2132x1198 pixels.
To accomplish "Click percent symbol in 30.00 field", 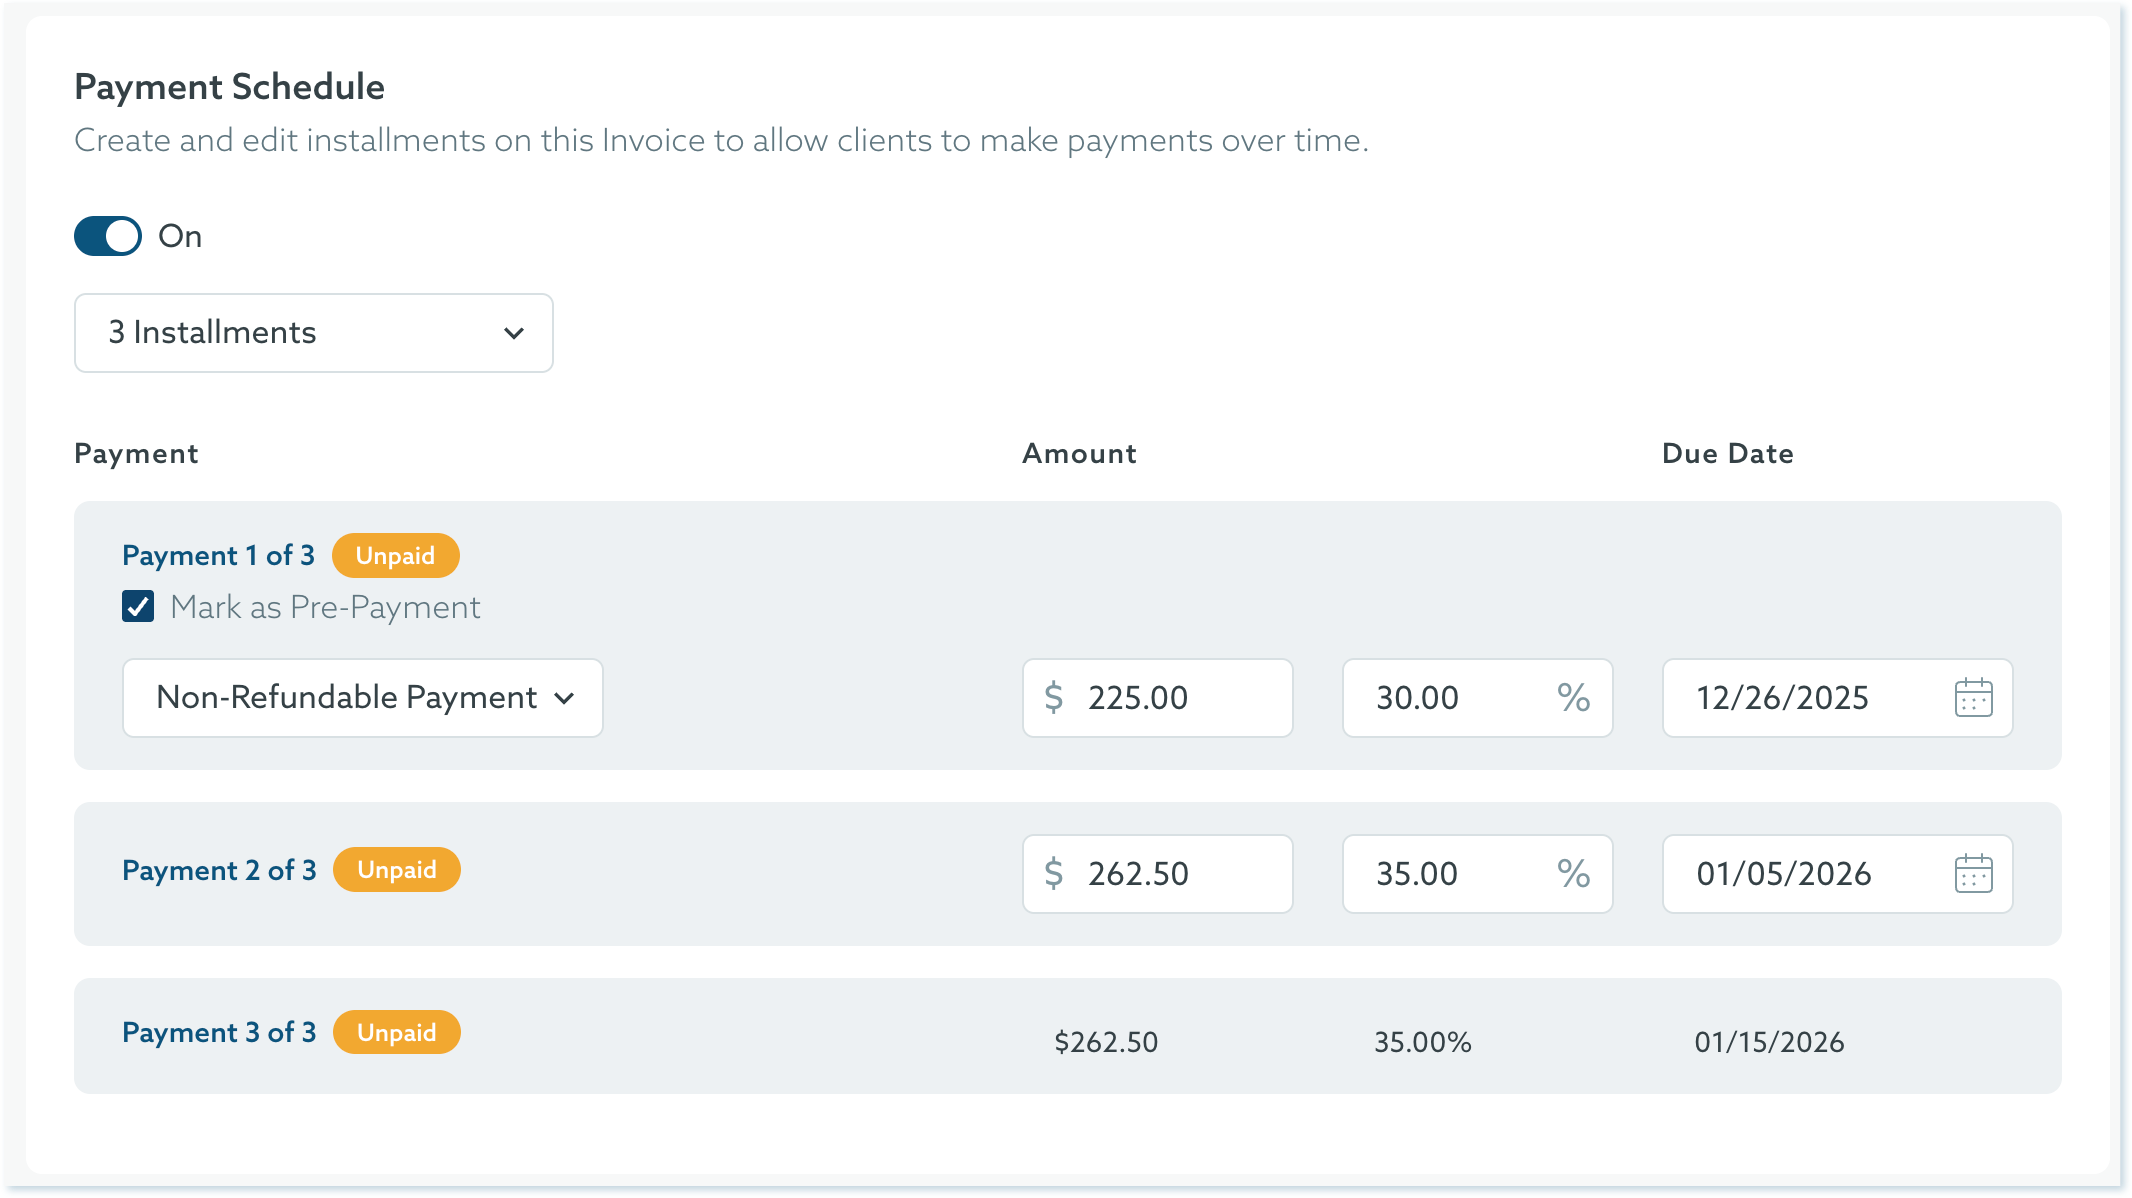I will [x=1573, y=698].
